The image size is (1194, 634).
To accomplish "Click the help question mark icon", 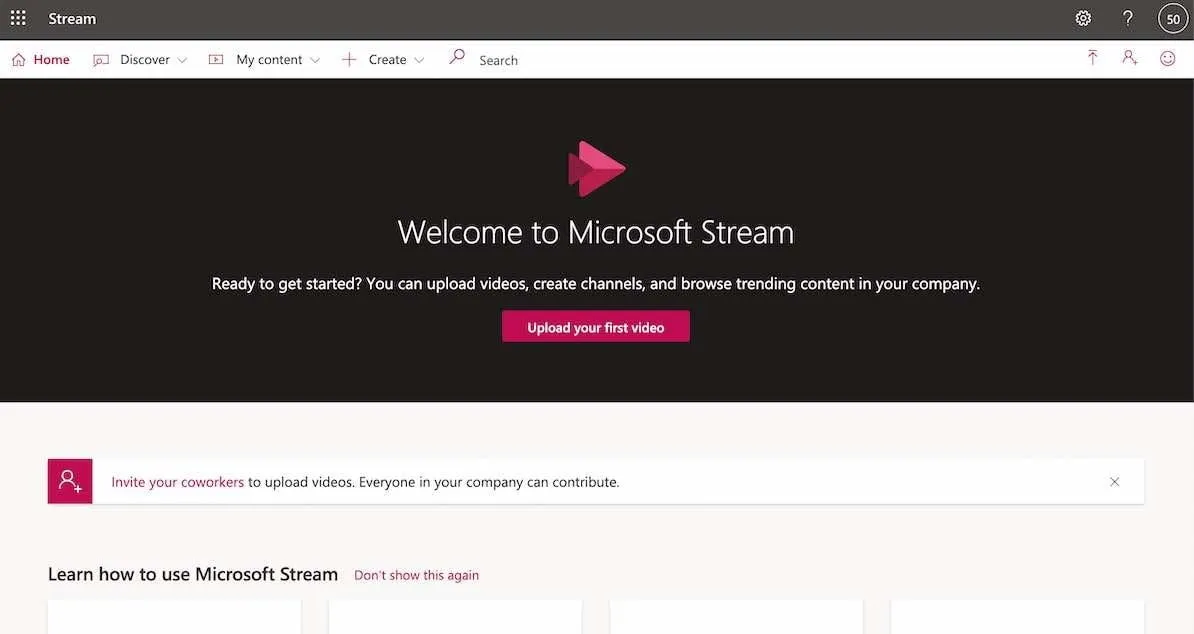I will (1128, 19).
